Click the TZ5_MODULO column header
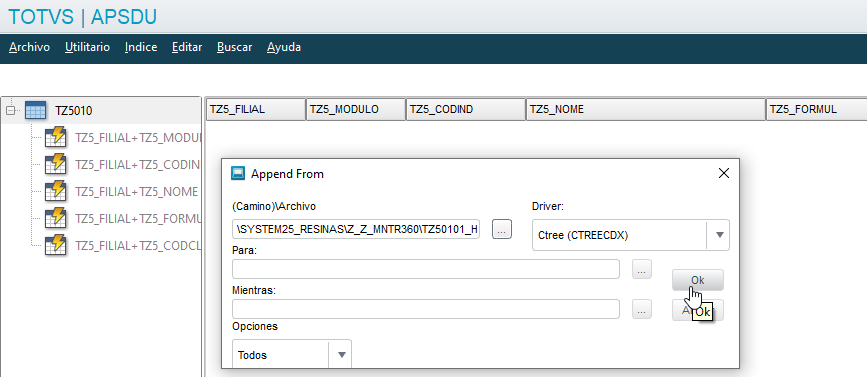The image size is (867, 377). [x=356, y=109]
